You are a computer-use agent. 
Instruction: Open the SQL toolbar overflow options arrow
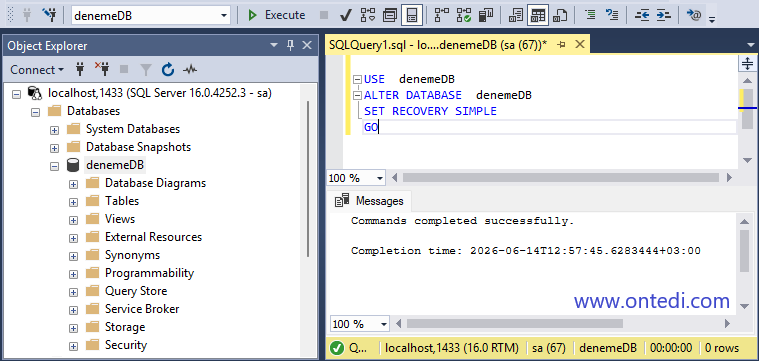click(x=712, y=19)
